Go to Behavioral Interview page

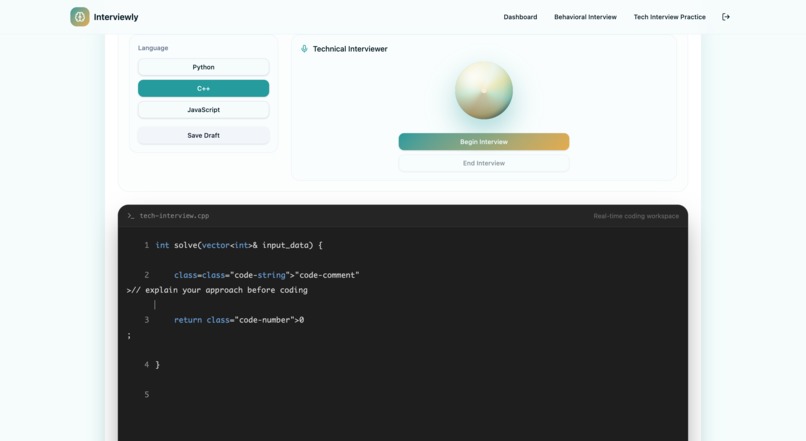pyautogui.click(x=585, y=17)
